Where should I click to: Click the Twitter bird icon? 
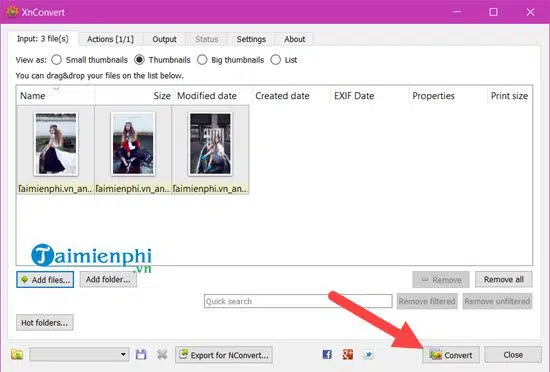click(x=368, y=354)
